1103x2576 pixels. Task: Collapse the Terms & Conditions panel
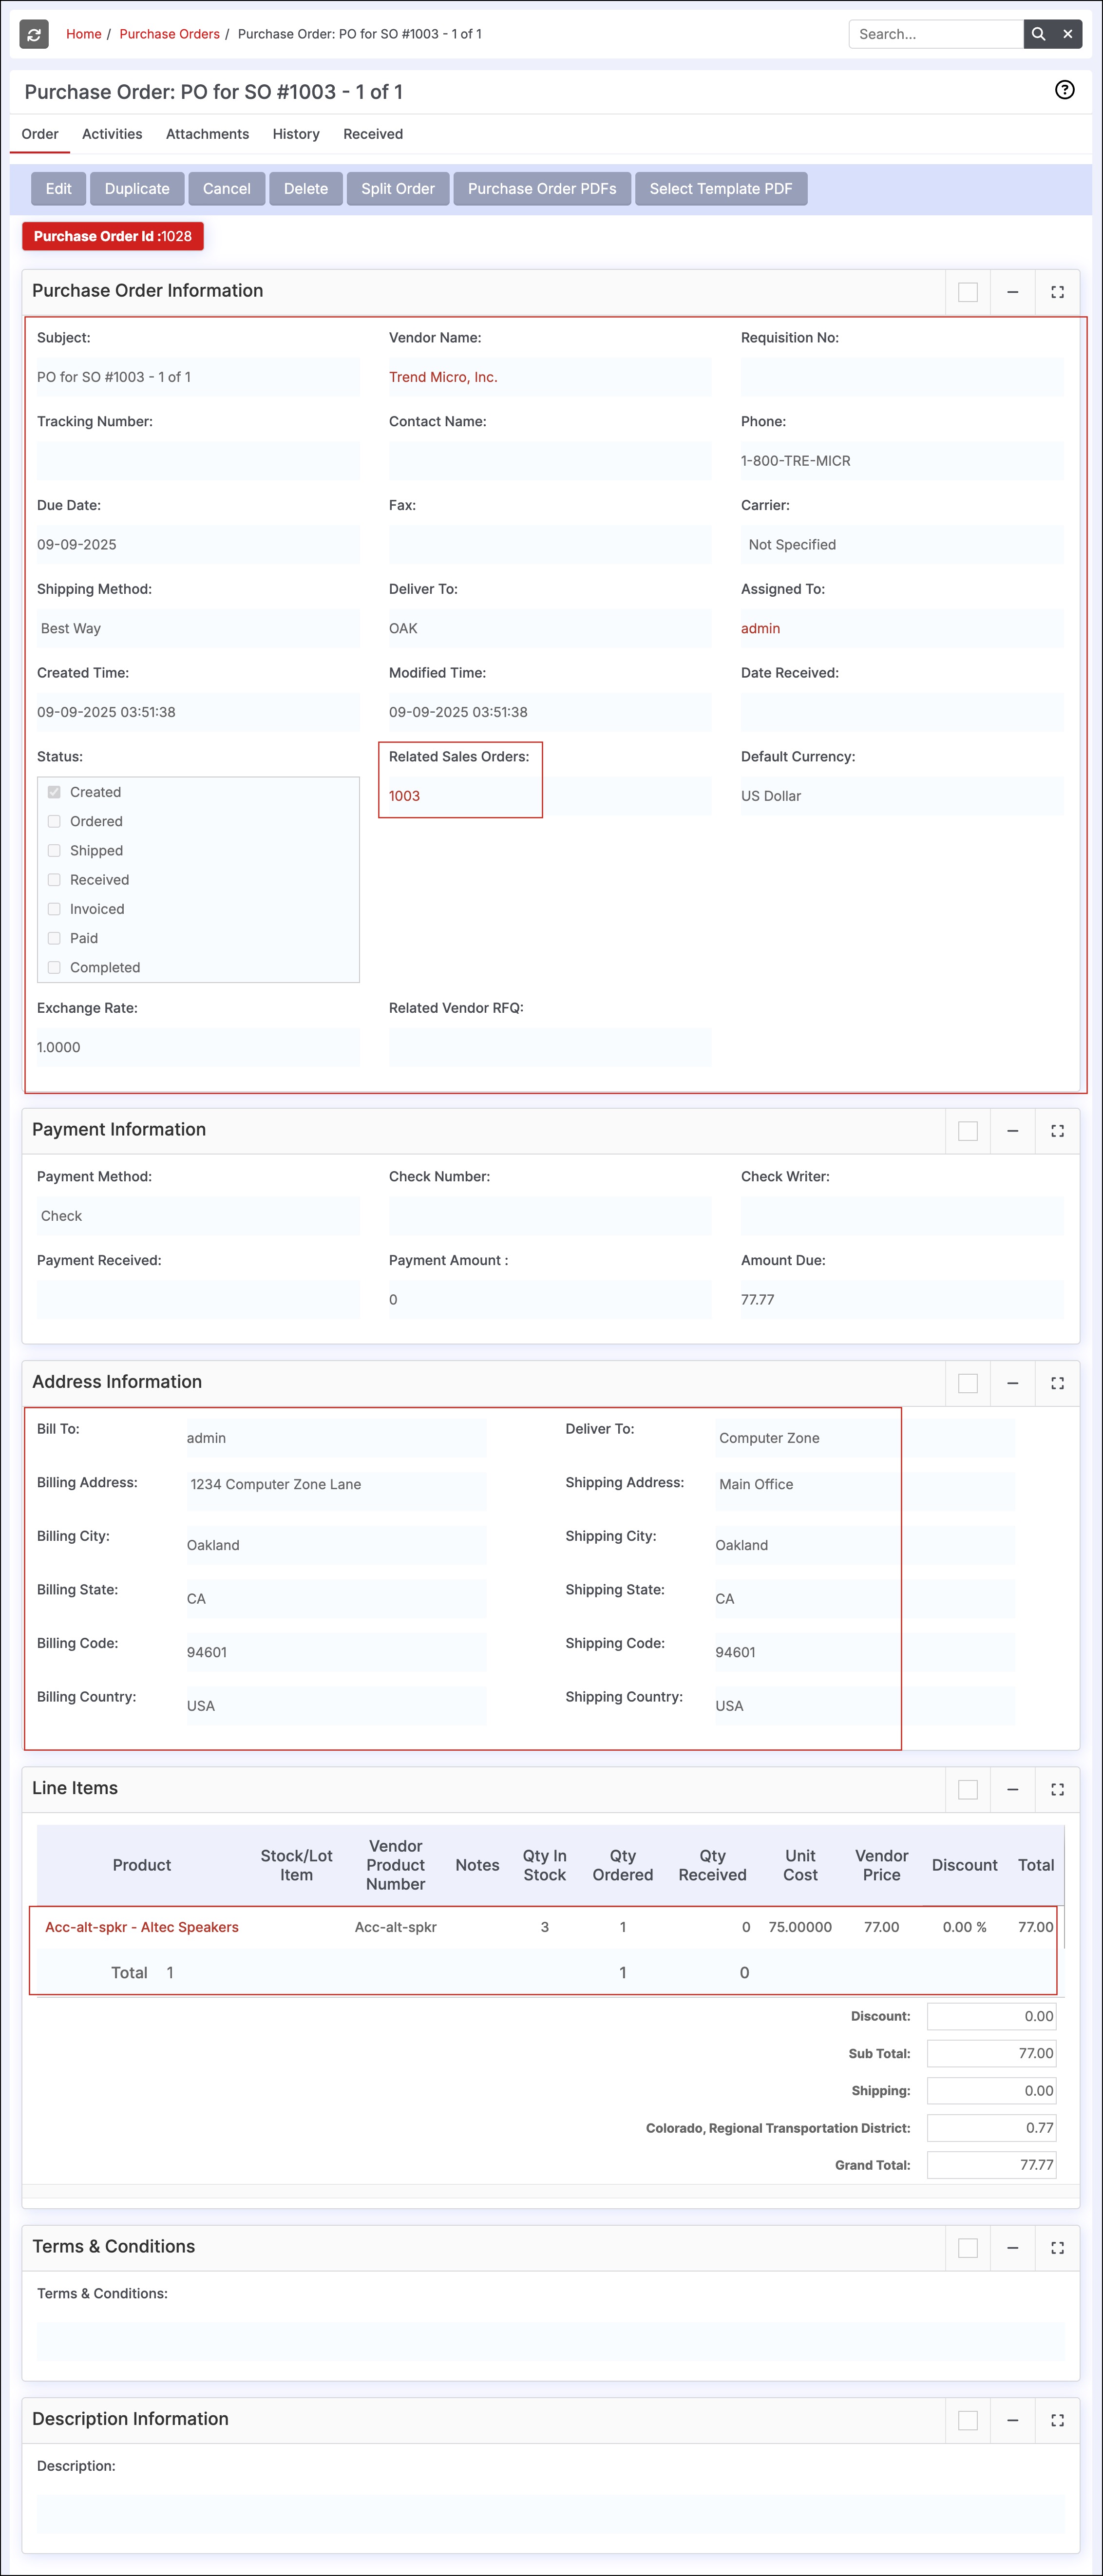(1012, 2247)
